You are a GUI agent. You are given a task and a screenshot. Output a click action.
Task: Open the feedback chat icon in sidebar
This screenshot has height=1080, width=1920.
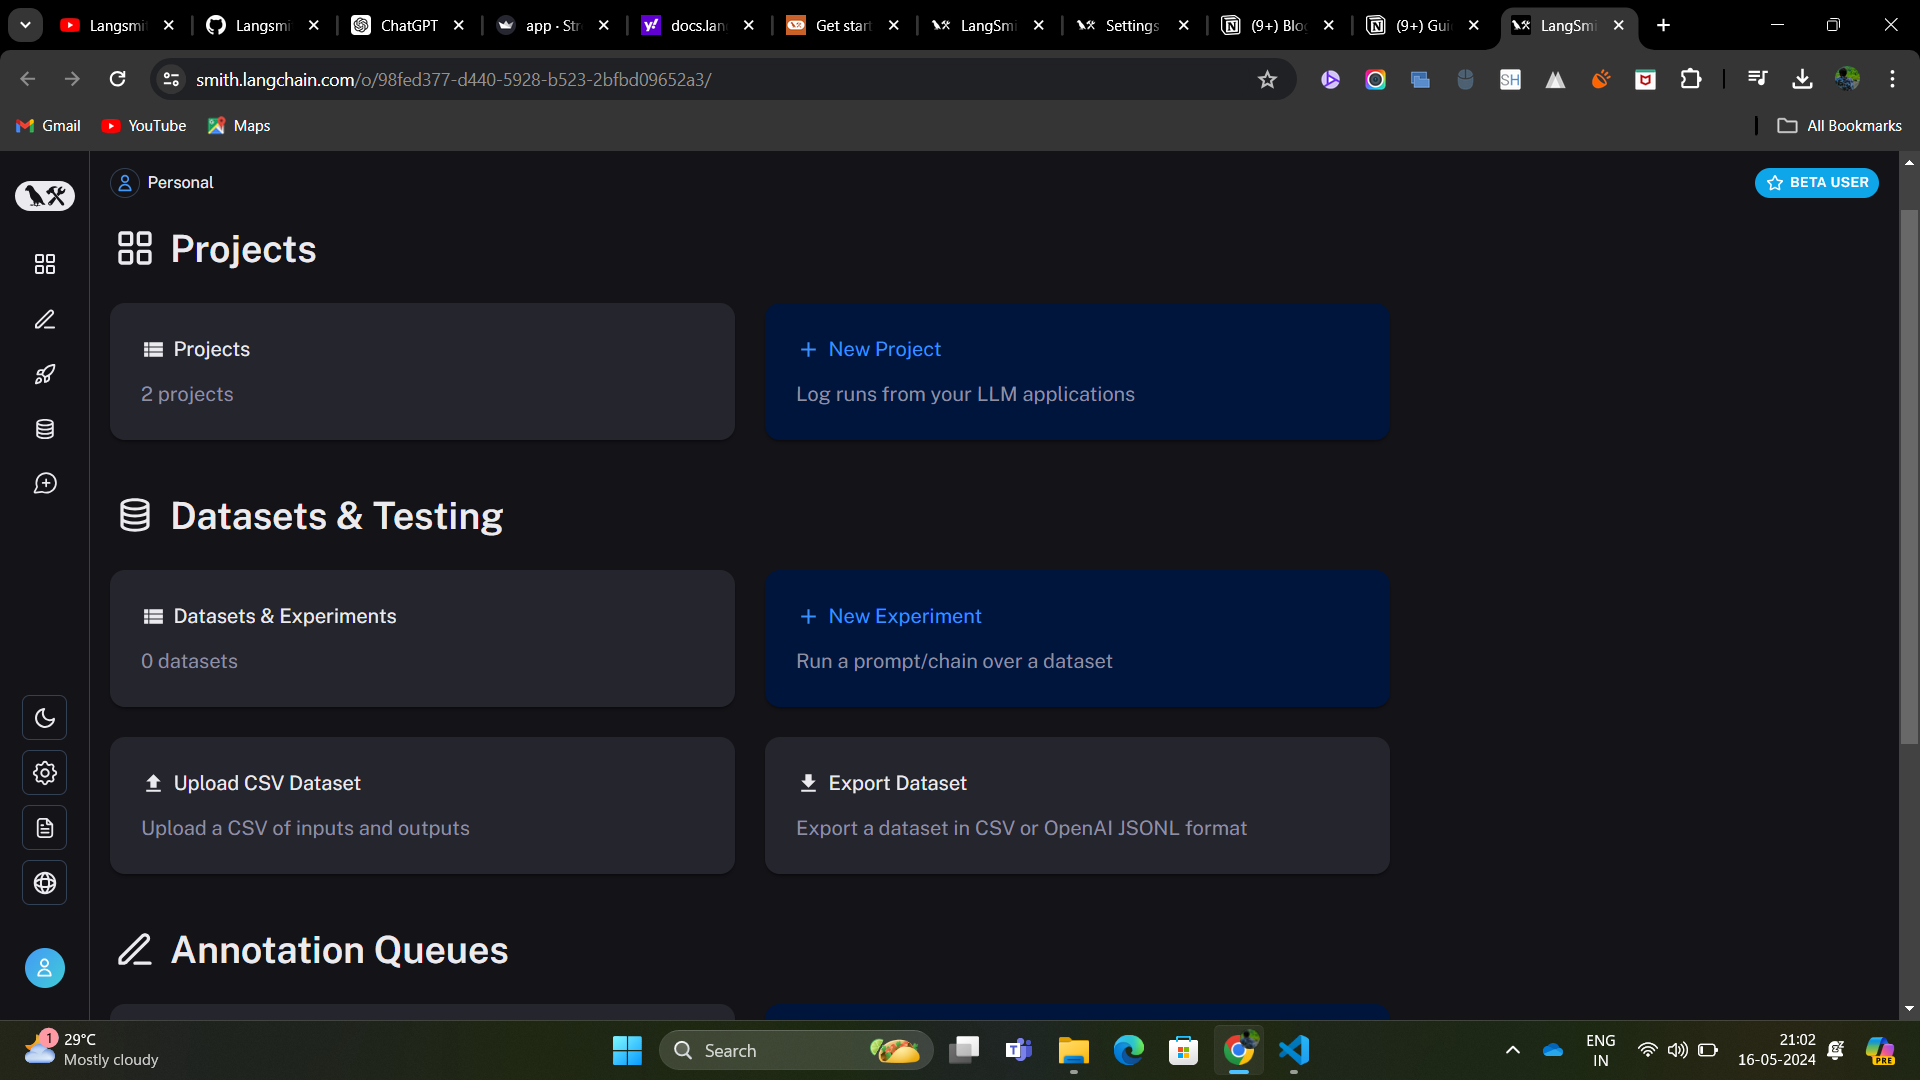pos(45,484)
